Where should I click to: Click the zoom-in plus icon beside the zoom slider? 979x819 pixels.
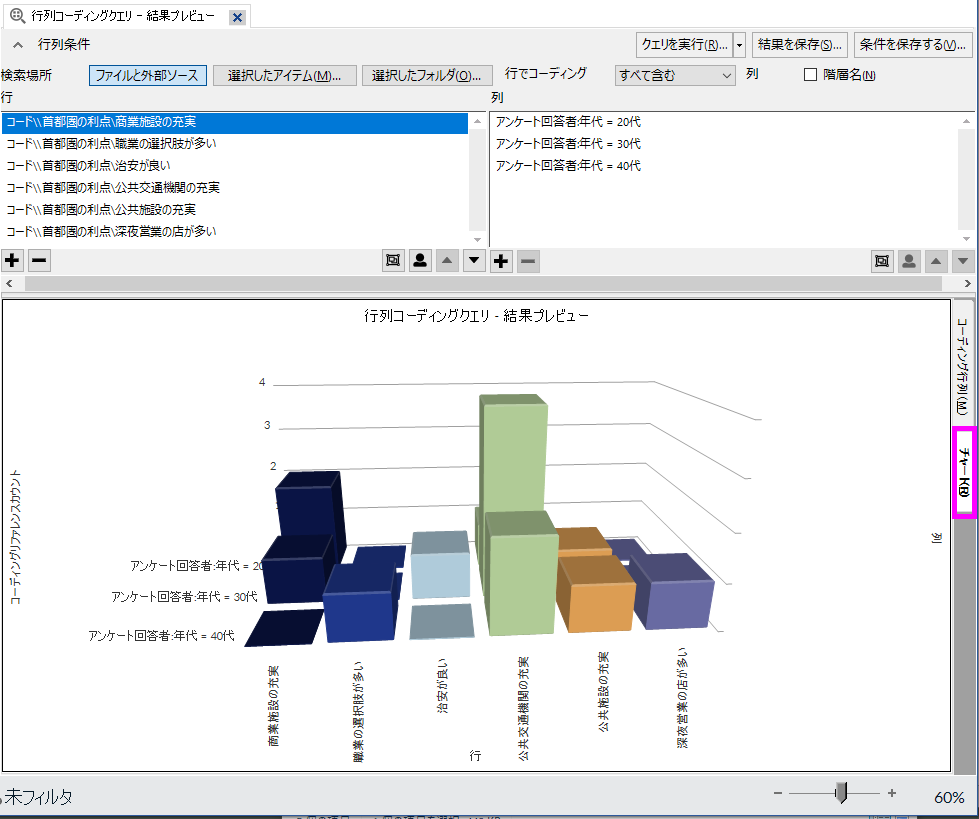click(x=892, y=793)
